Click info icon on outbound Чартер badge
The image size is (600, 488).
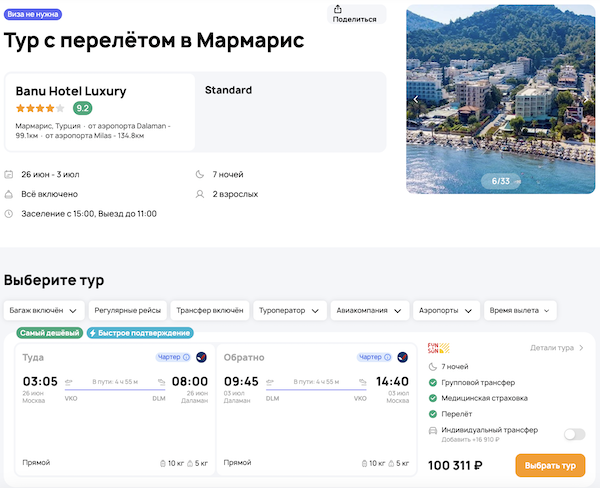point(187,357)
